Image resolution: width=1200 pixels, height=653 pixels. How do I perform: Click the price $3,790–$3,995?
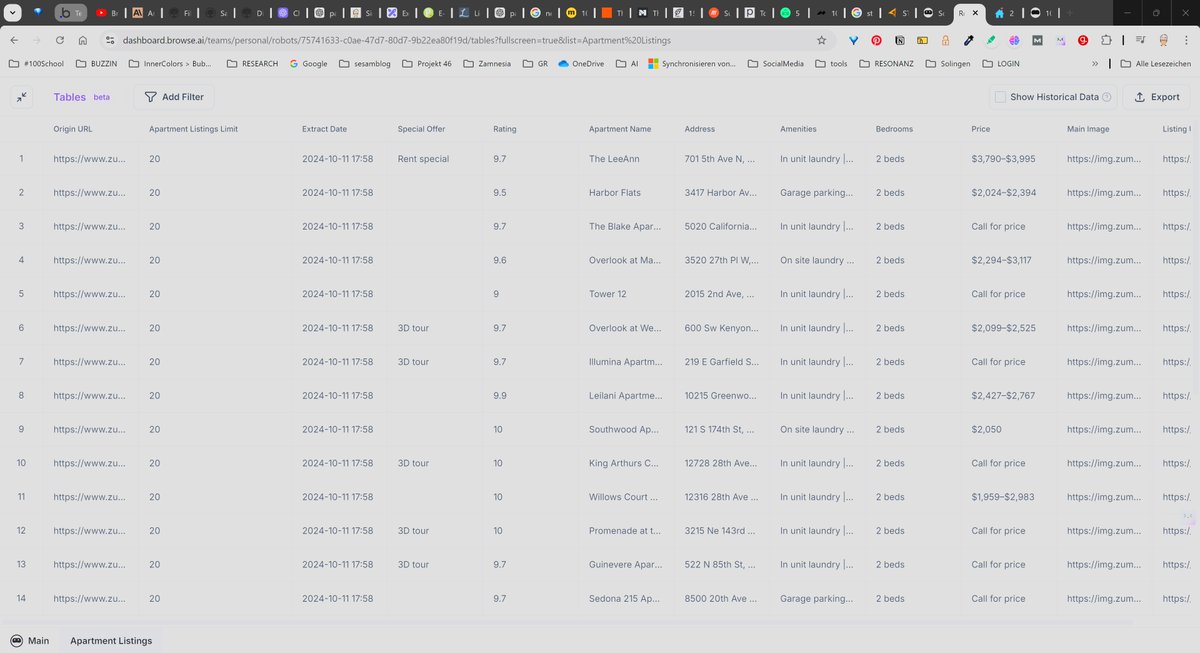(1003, 159)
